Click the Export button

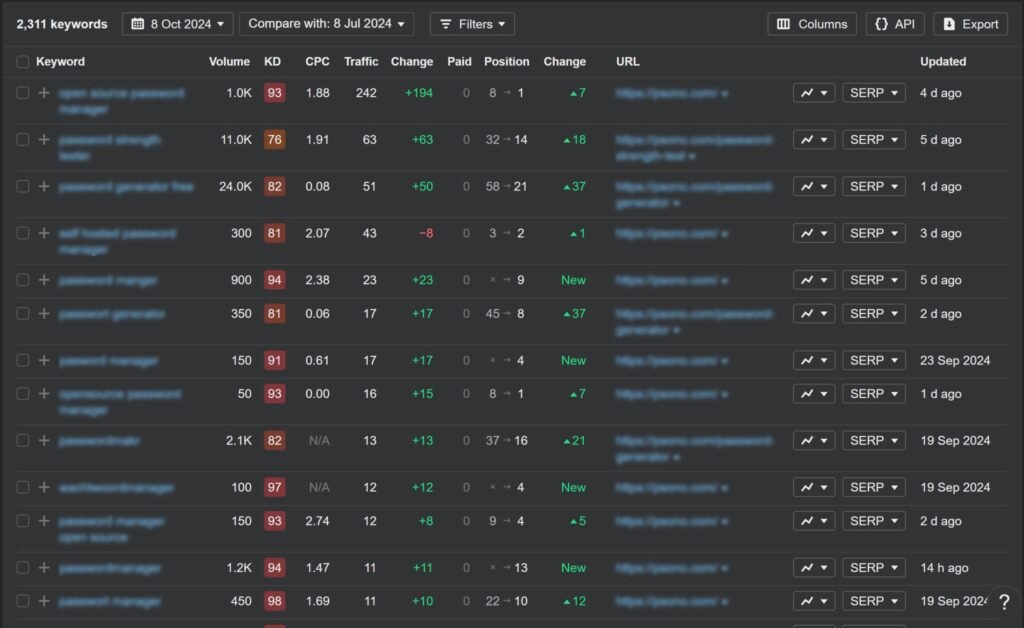pyautogui.click(x=970, y=24)
